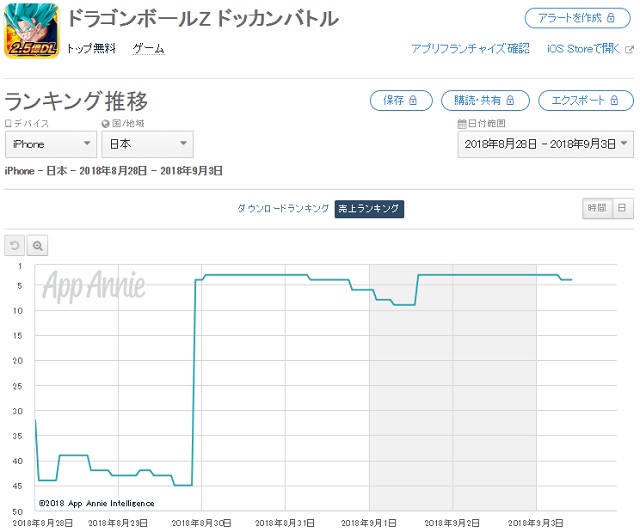Open アプリフランチャイズ確認 link

tap(470, 48)
